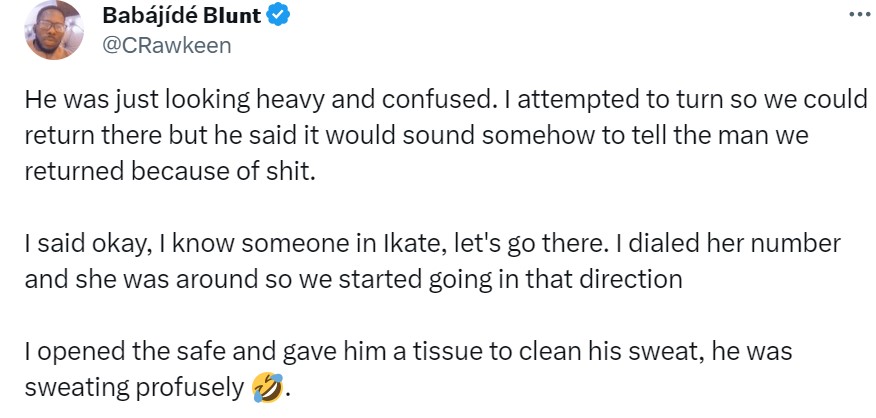
Task: Click the blue verified checkmark badge
Action: point(281,17)
